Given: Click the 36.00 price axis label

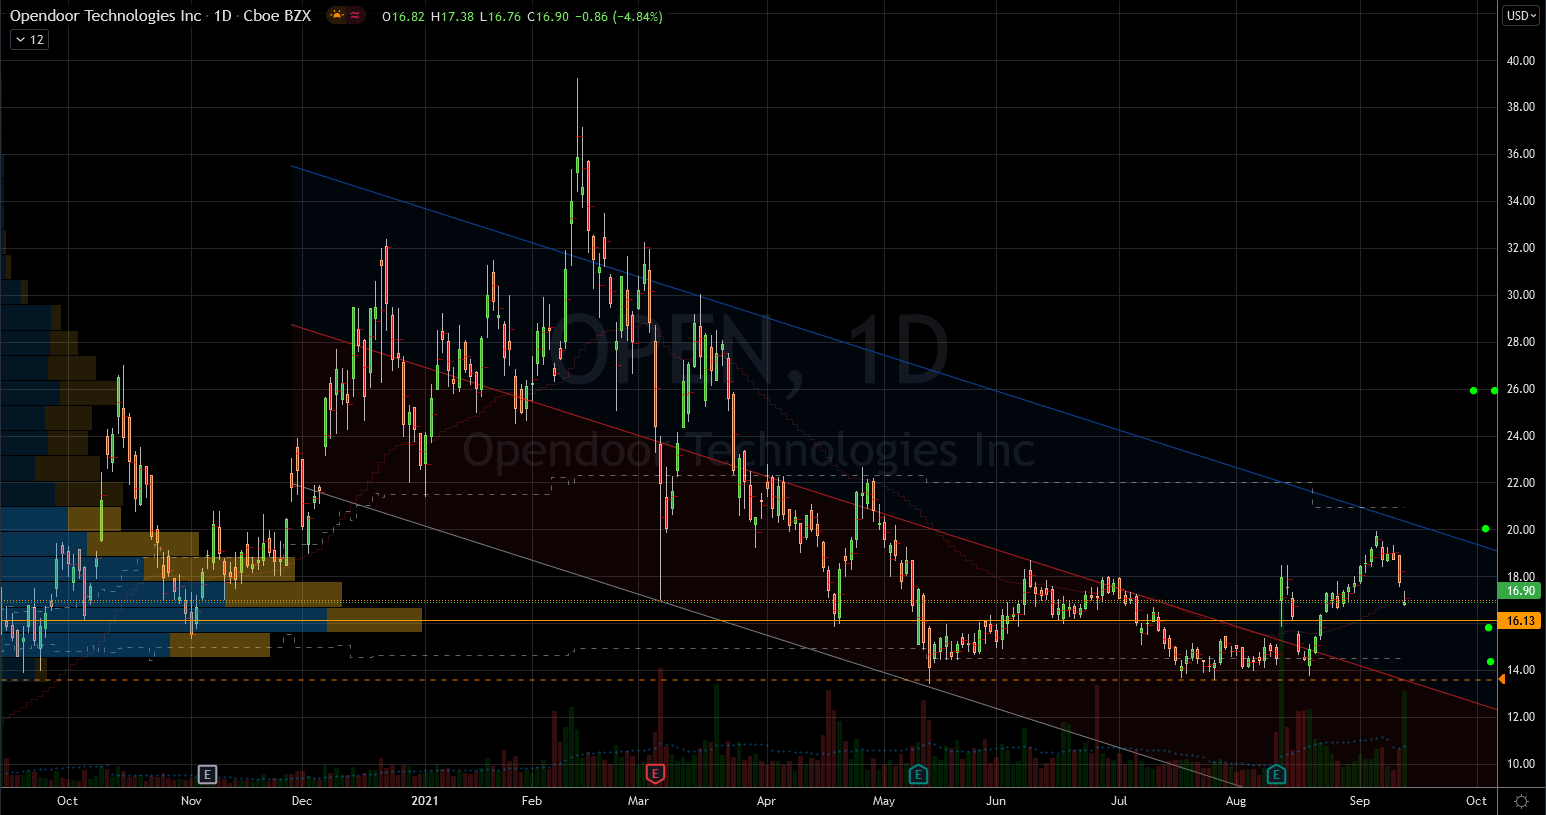Looking at the screenshot, I should tap(1521, 154).
